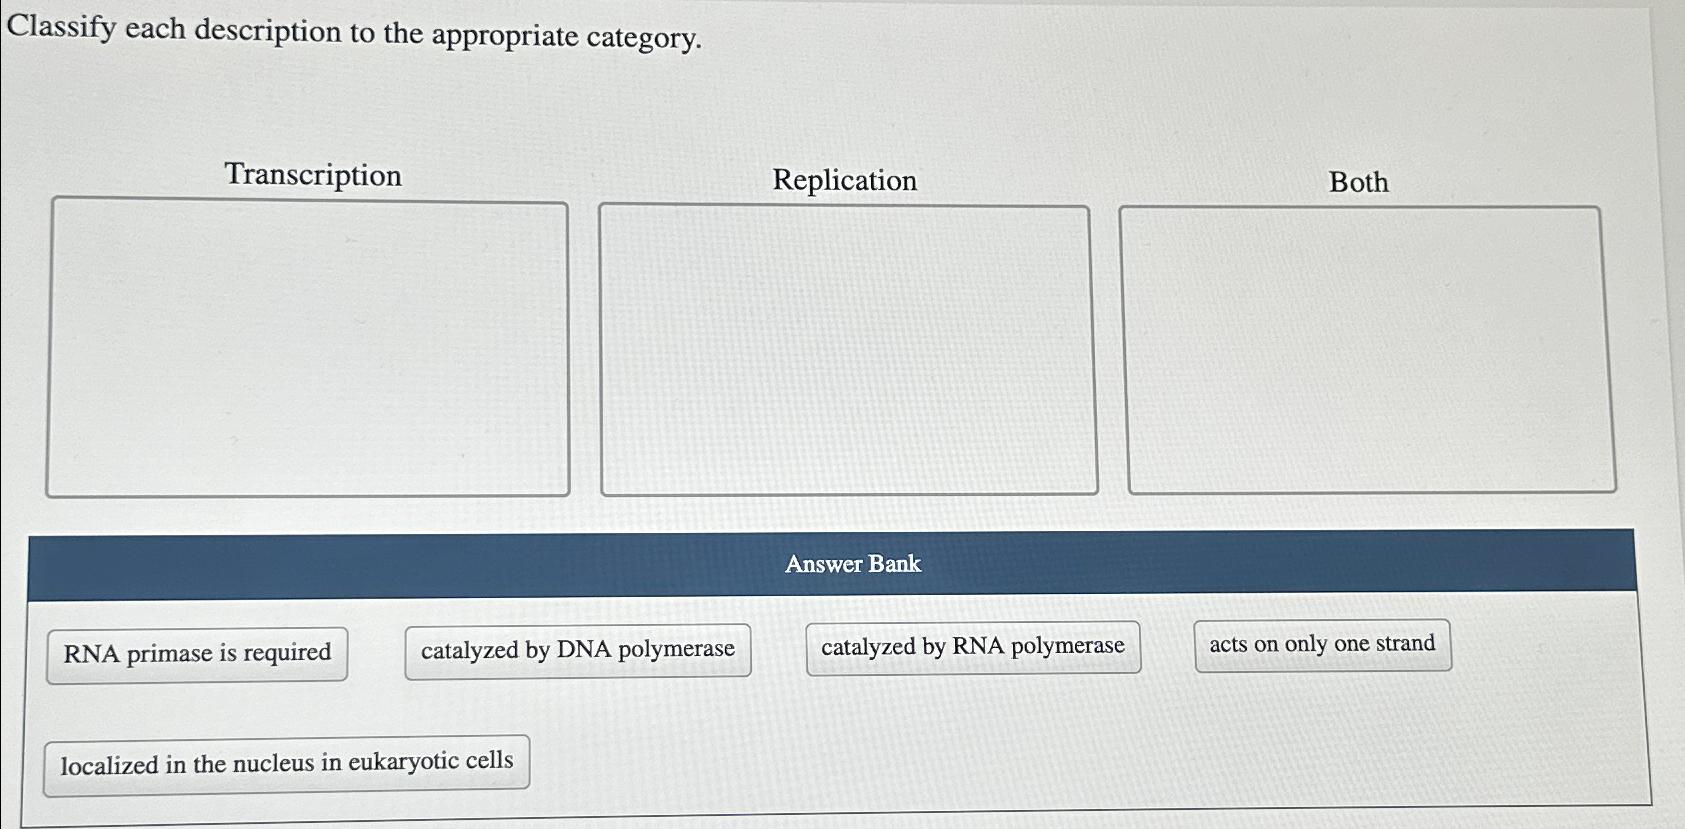Image resolution: width=1685 pixels, height=829 pixels.
Task: Click the 'acts on only one strand' tile
Action: coord(1322,644)
